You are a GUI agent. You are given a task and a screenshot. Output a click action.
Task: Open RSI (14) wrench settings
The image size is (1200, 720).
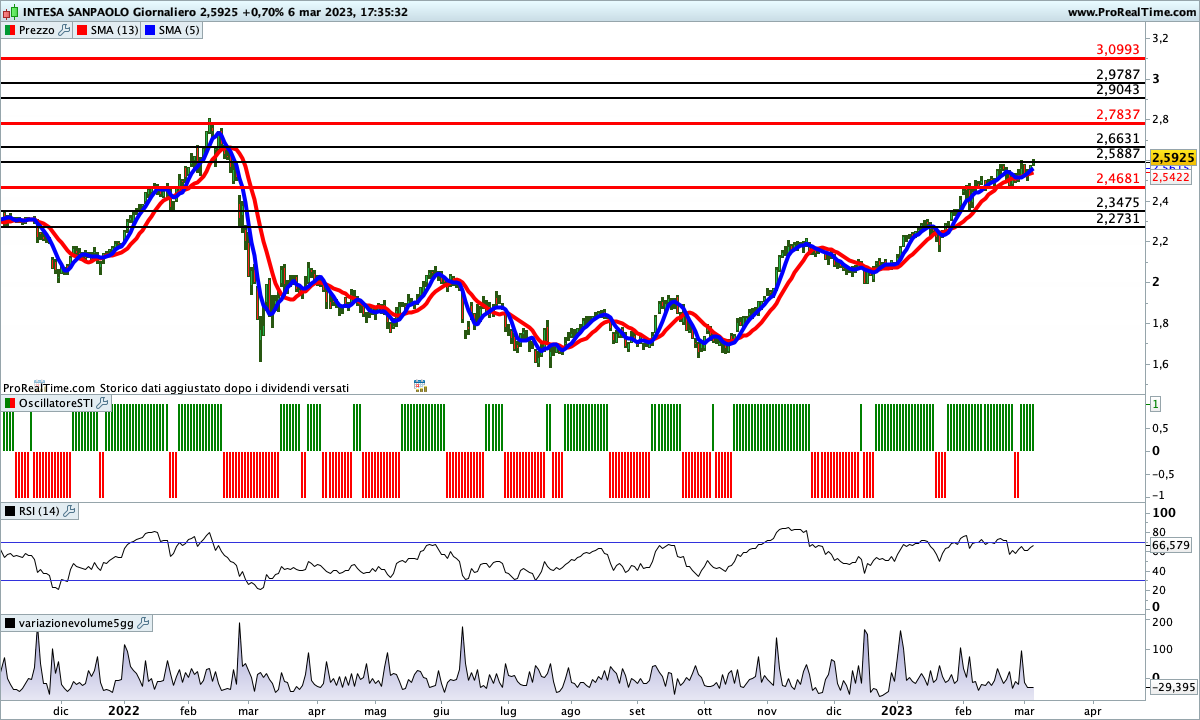click(70, 511)
